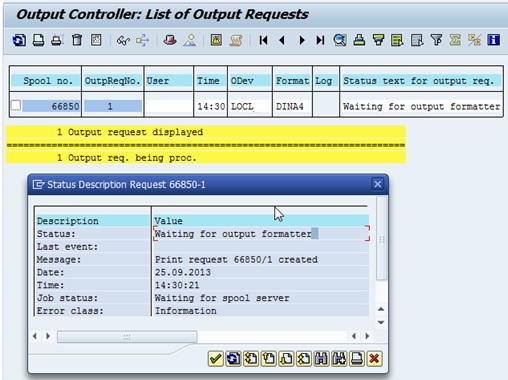Click the upward-stacked sort icon next to magnifier

pos(359,40)
